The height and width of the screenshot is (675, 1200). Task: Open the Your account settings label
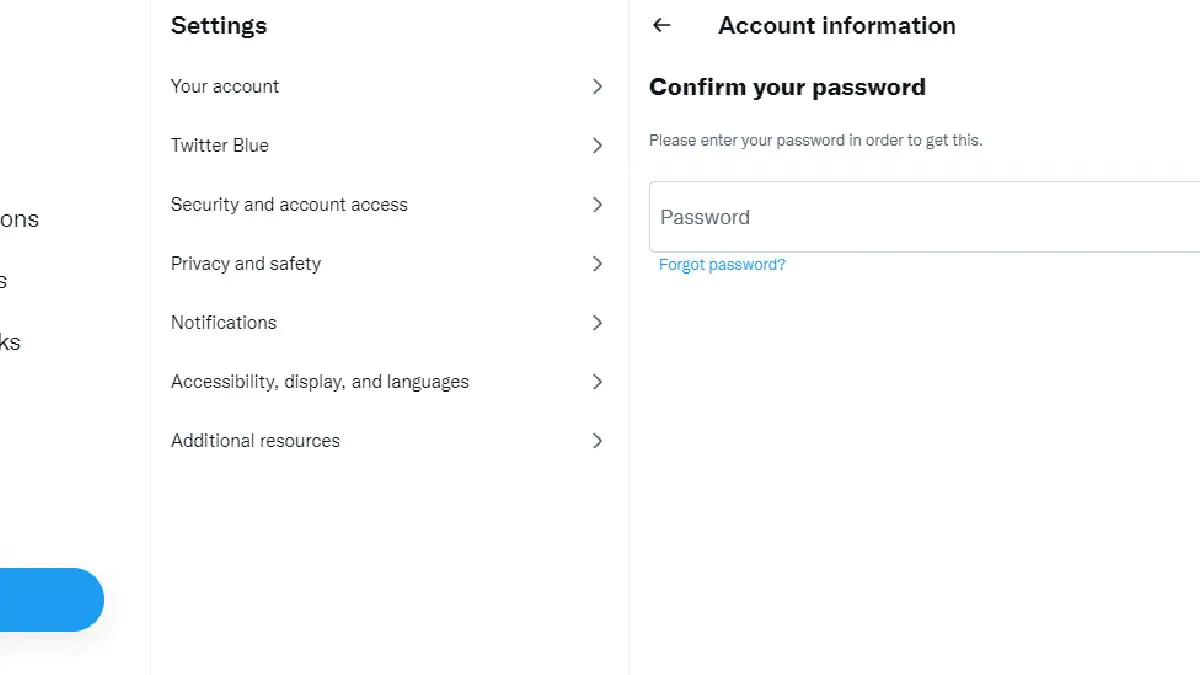225,87
